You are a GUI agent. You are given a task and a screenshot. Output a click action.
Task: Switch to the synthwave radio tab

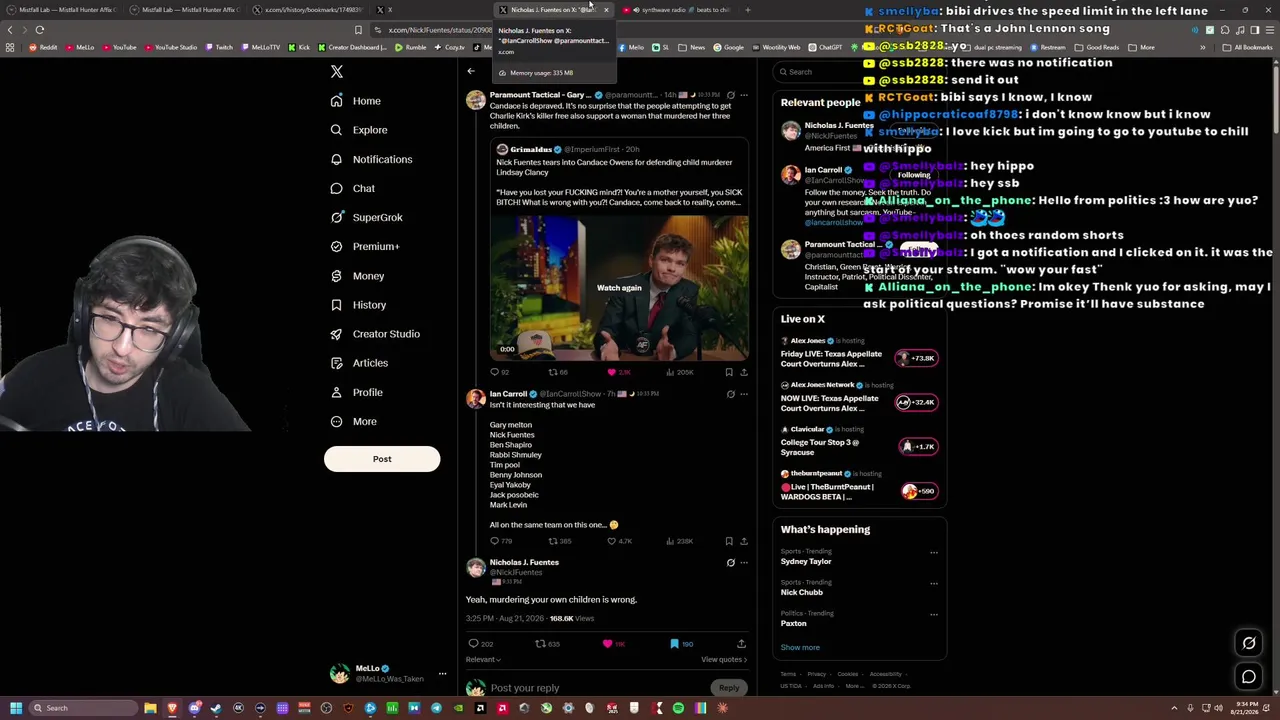pos(676,10)
